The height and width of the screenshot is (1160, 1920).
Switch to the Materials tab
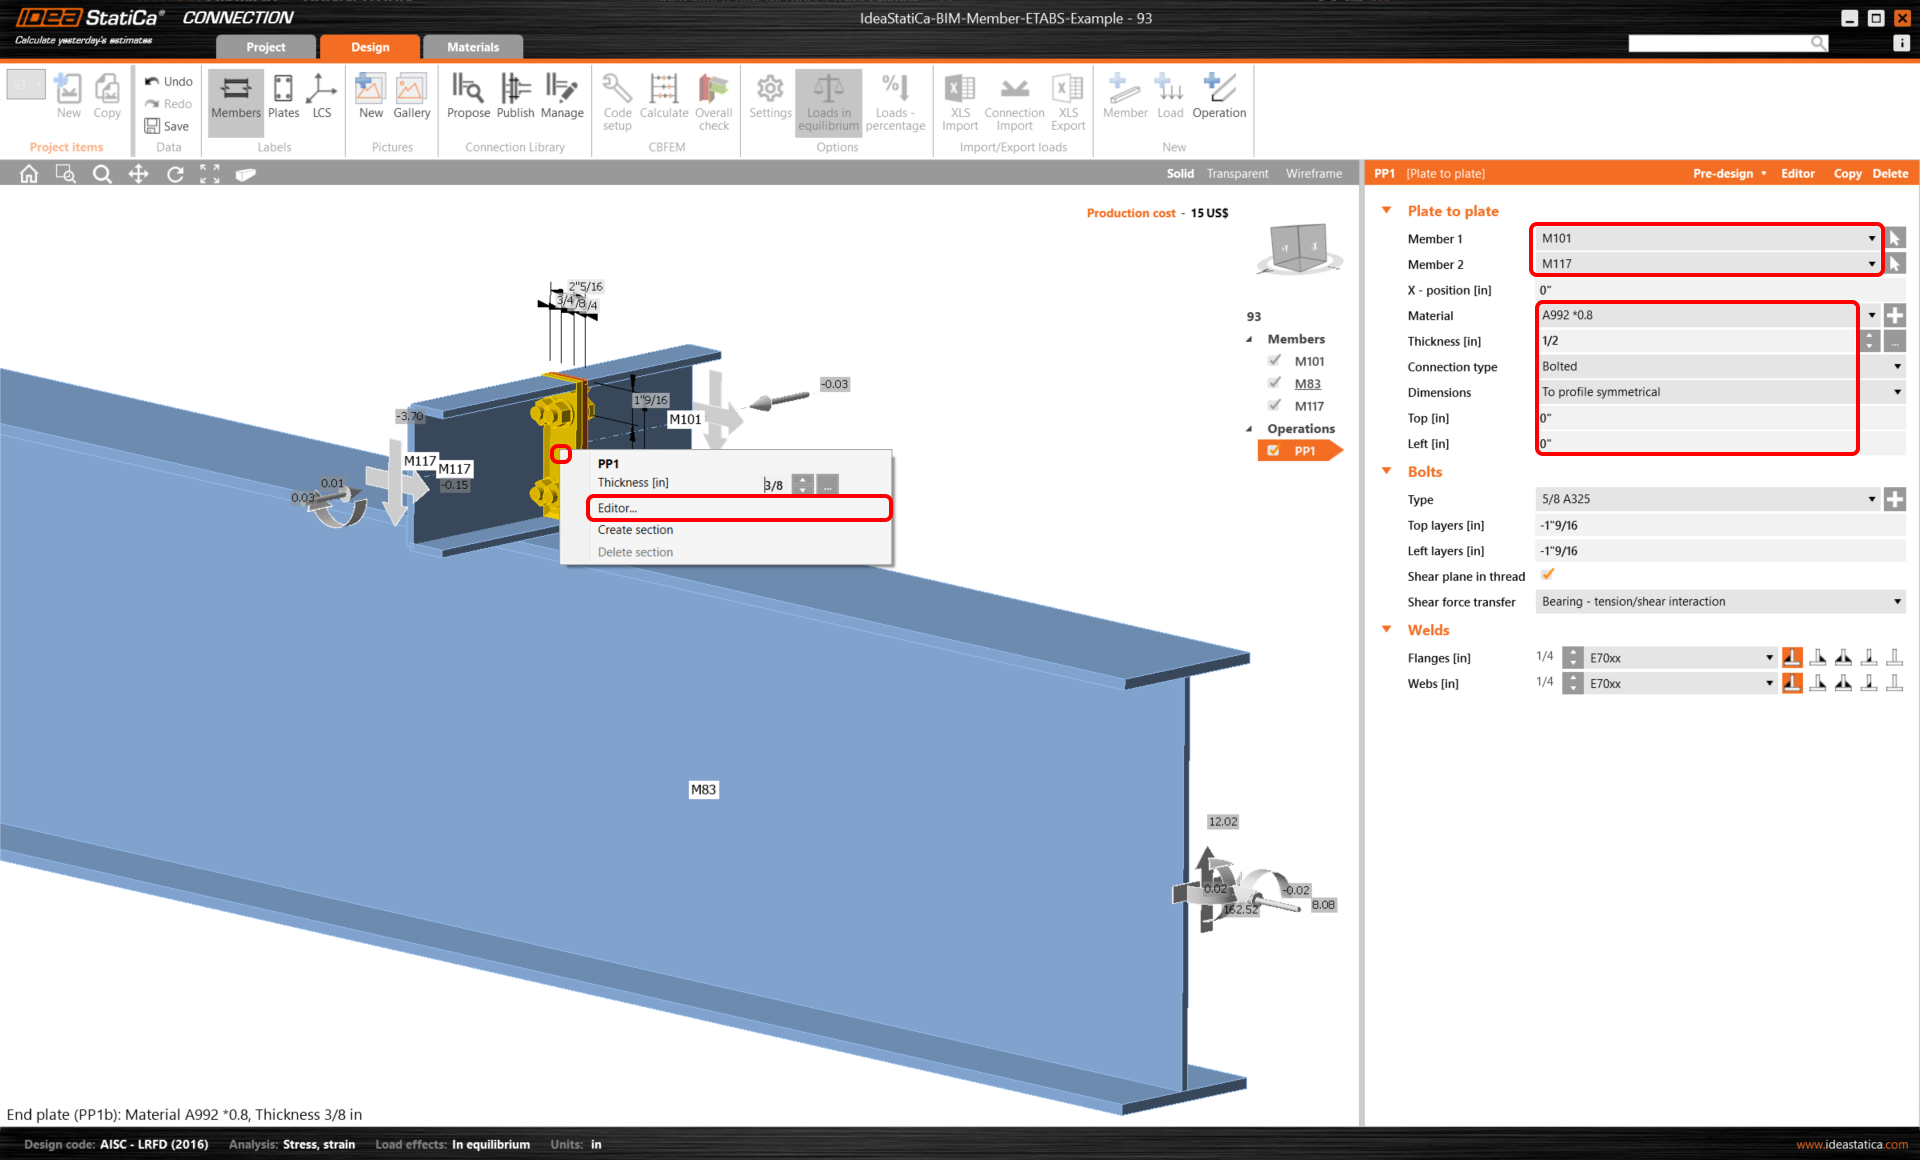[472, 47]
